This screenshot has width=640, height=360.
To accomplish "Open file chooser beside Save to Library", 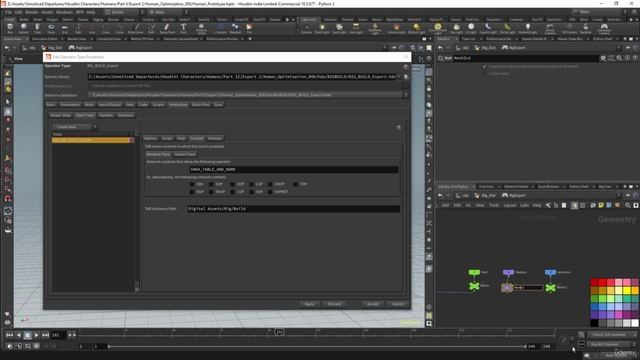I will (406, 77).
